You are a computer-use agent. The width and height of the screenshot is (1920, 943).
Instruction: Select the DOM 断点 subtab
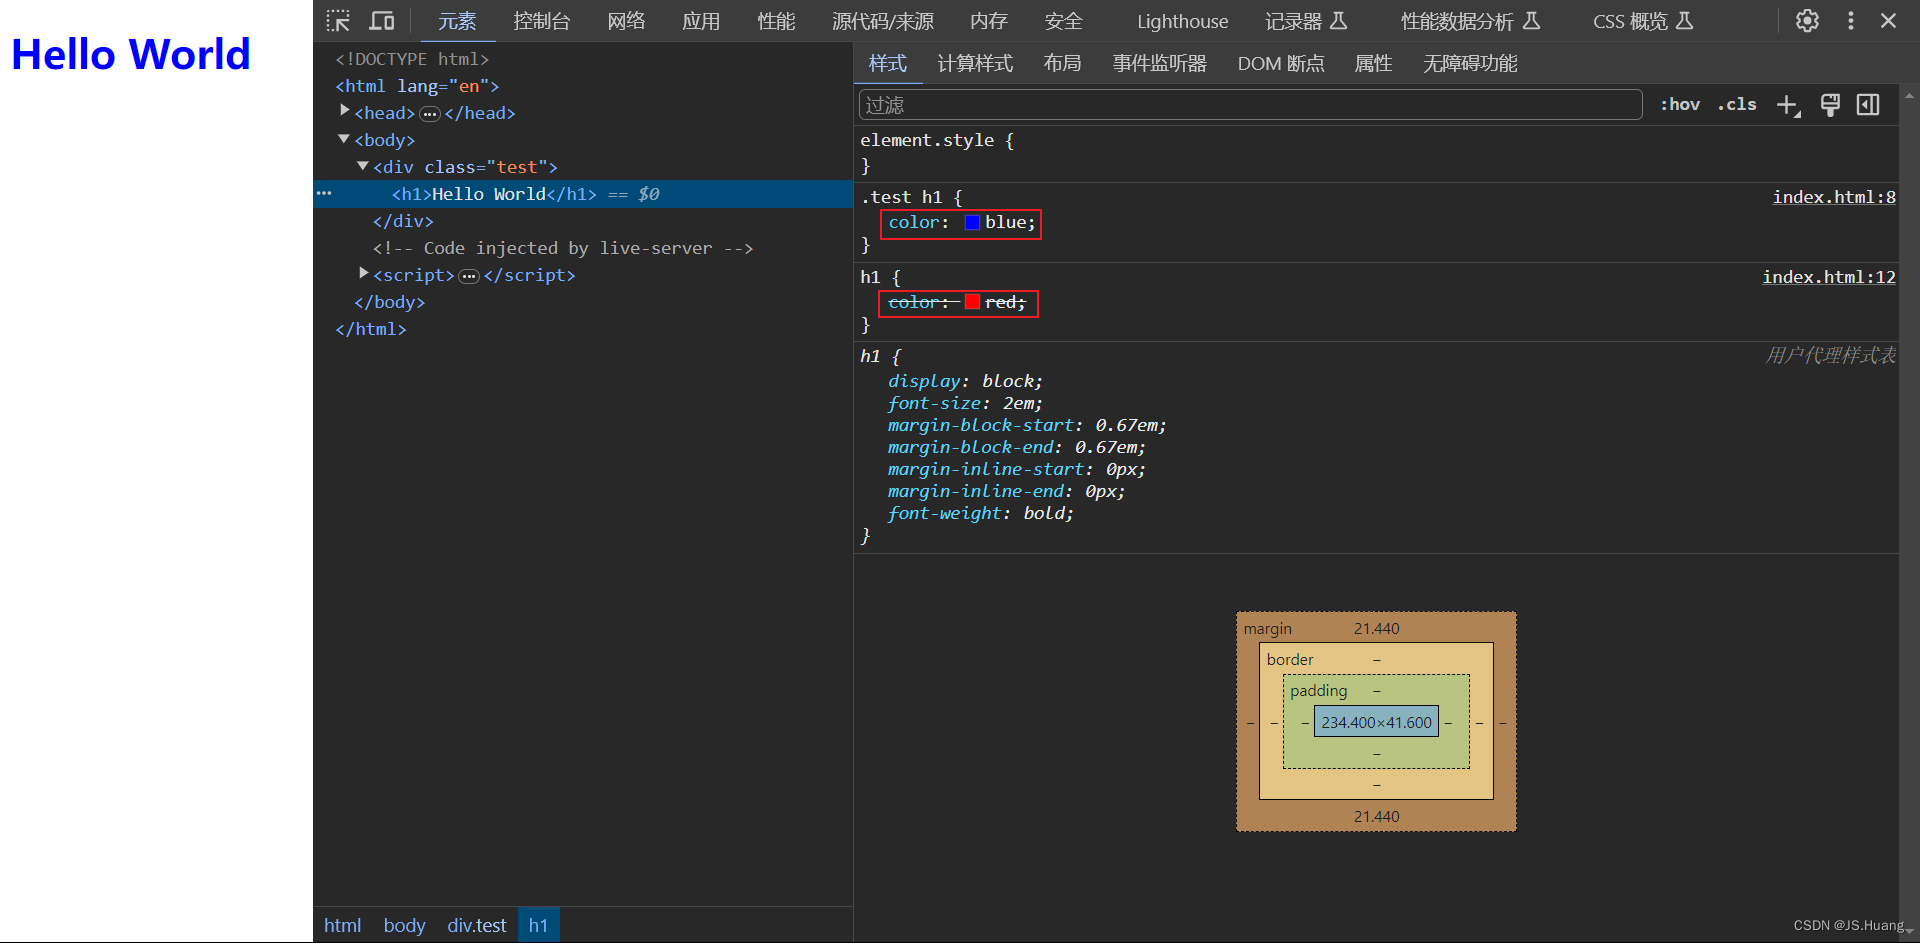[1281, 63]
